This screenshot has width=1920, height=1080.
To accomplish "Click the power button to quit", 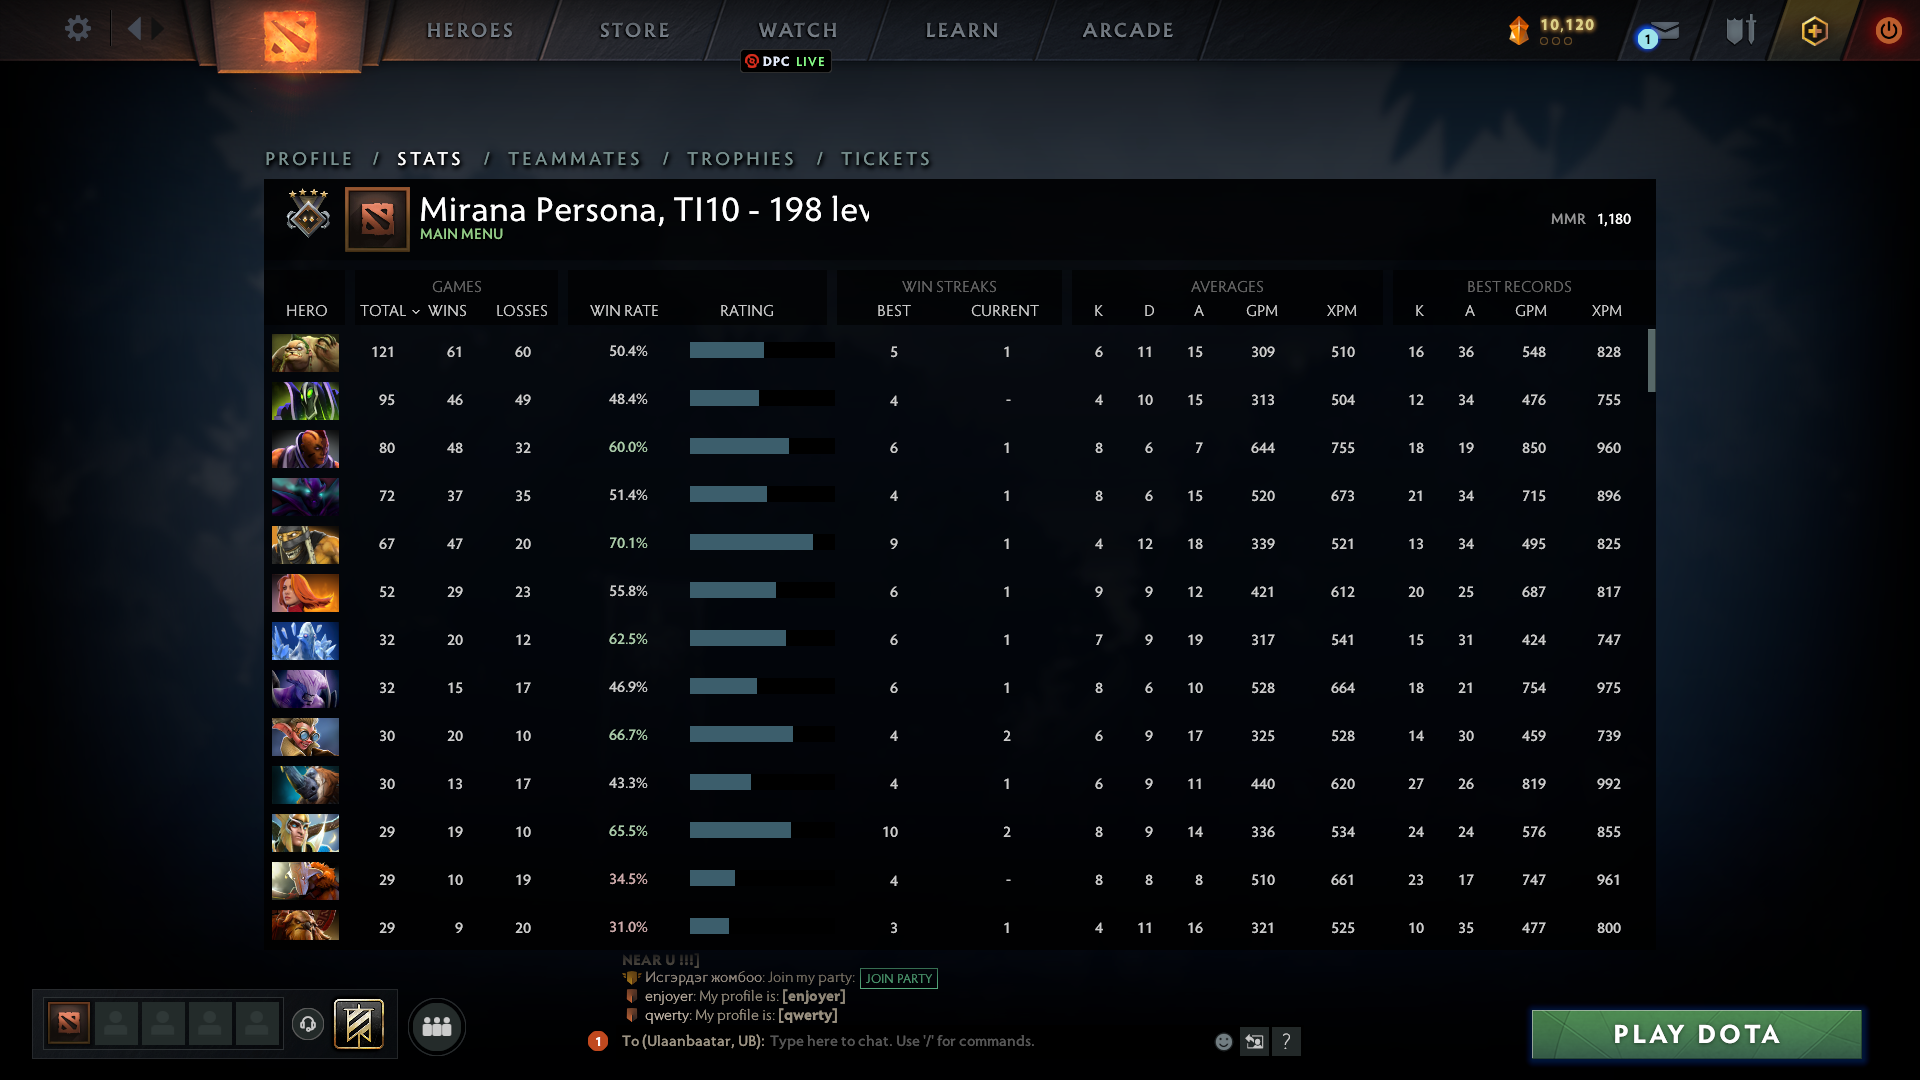I will click(1888, 30).
